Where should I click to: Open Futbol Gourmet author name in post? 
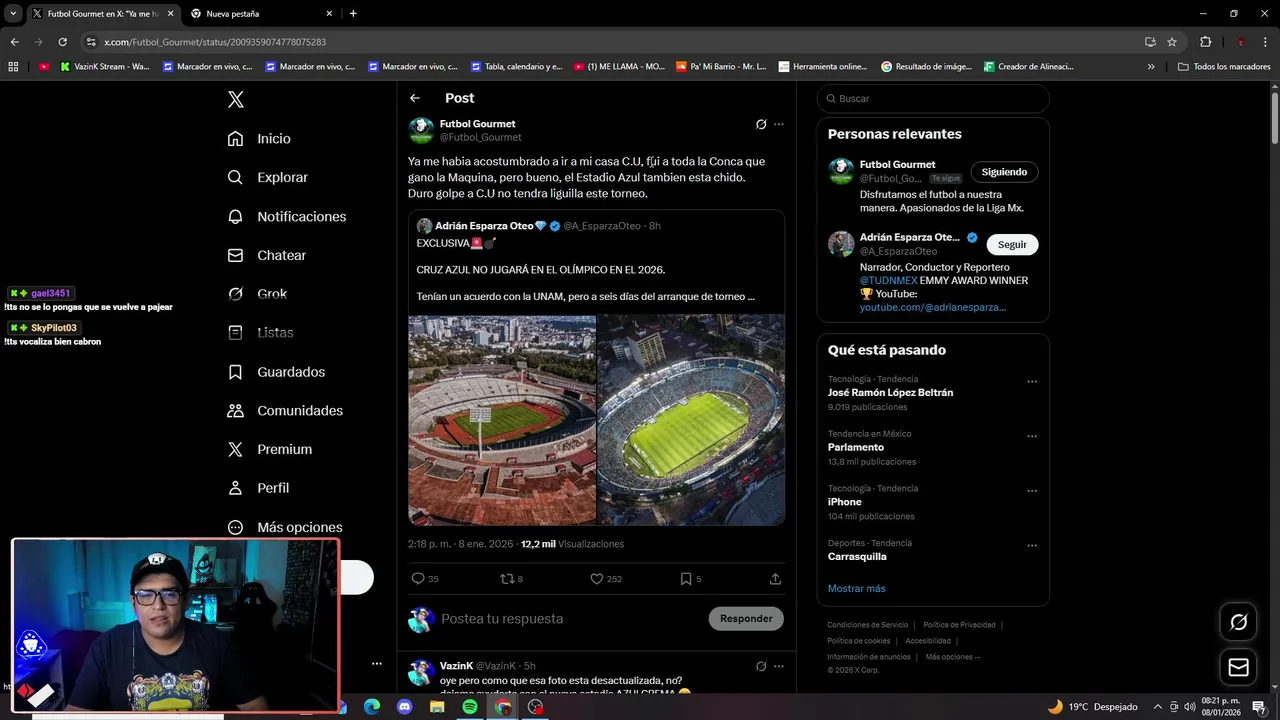pyautogui.click(x=477, y=124)
